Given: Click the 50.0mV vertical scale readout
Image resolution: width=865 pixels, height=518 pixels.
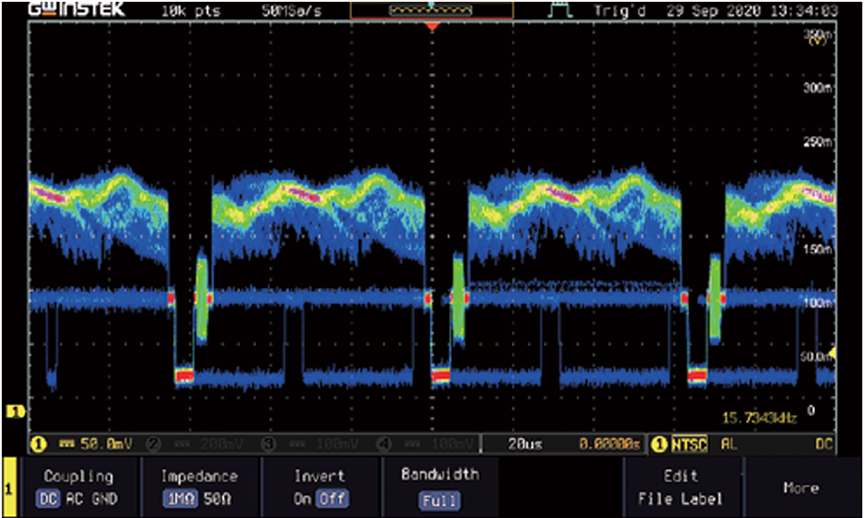Looking at the screenshot, I should click(x=106, y=444).
